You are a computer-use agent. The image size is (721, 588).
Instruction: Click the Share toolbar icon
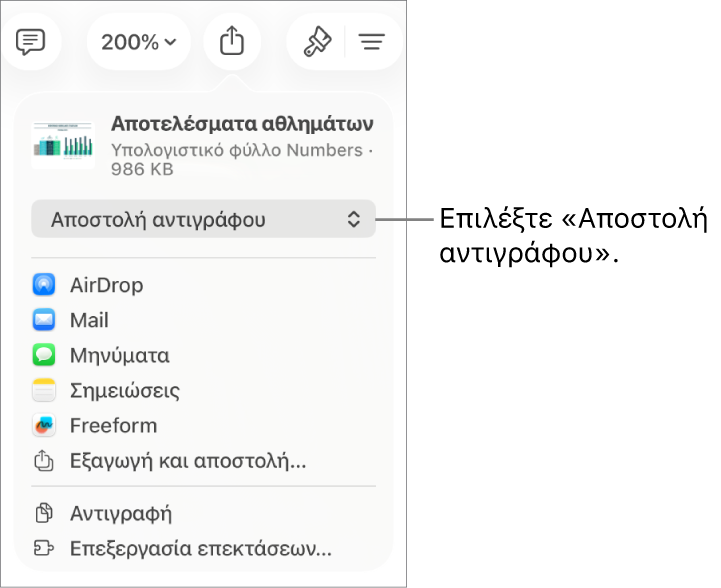232,41
